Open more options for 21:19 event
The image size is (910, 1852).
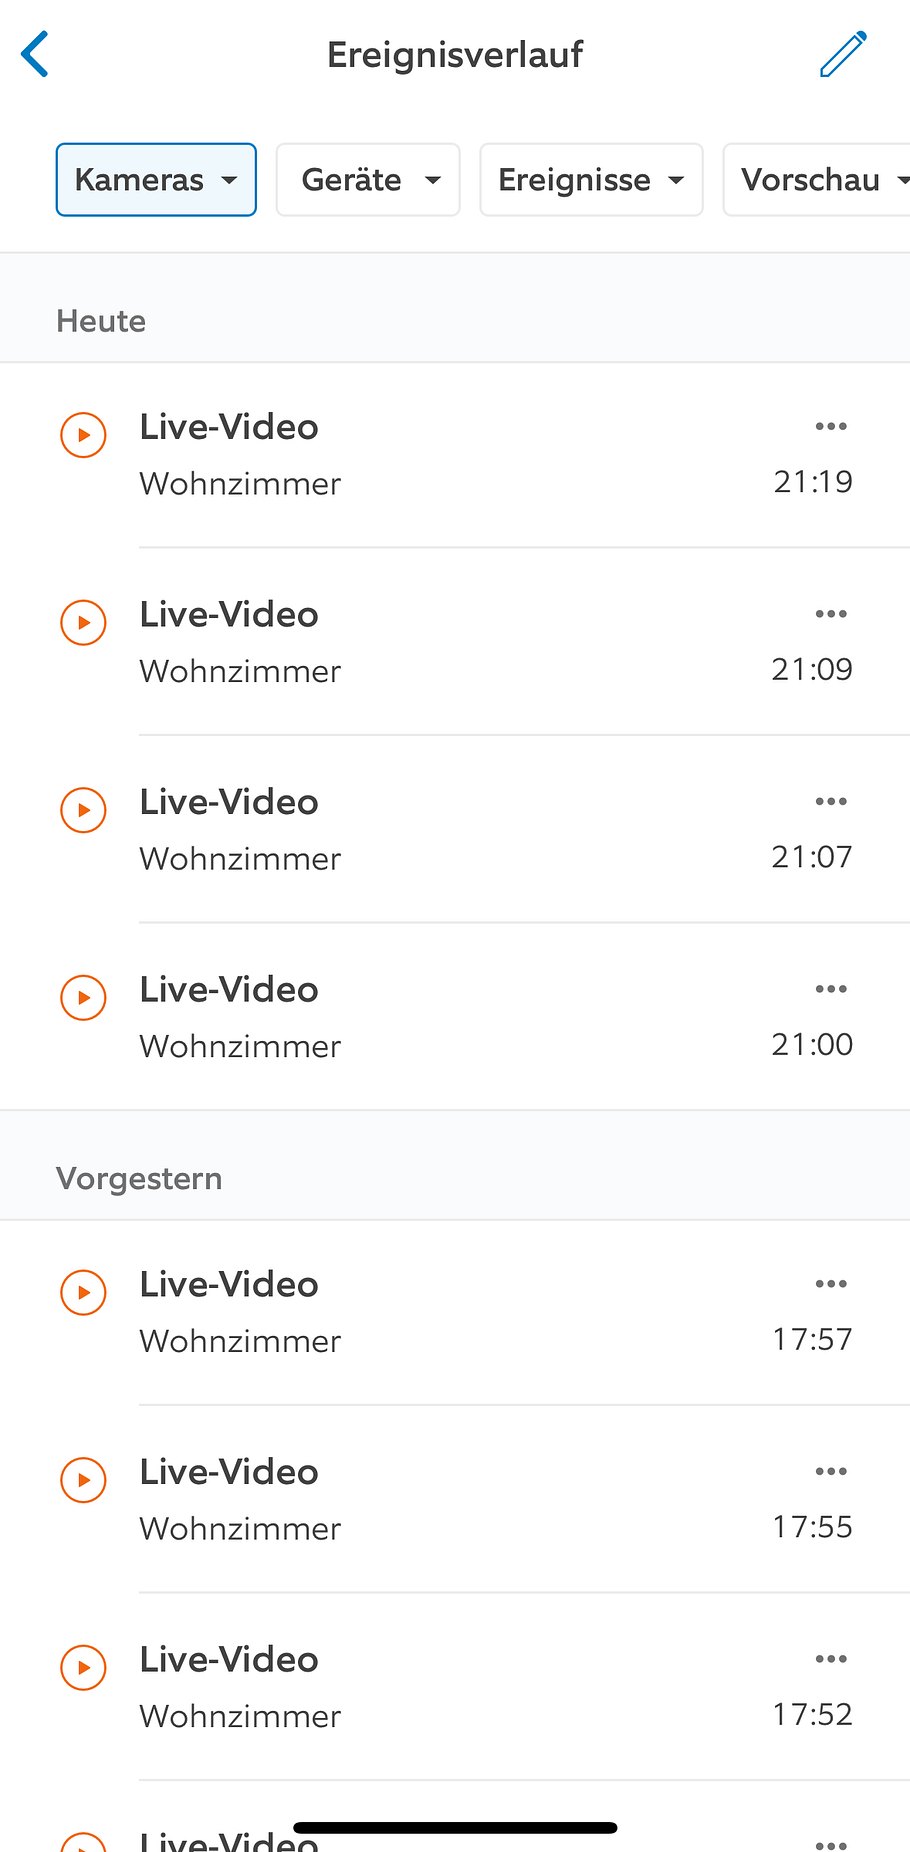831,427
